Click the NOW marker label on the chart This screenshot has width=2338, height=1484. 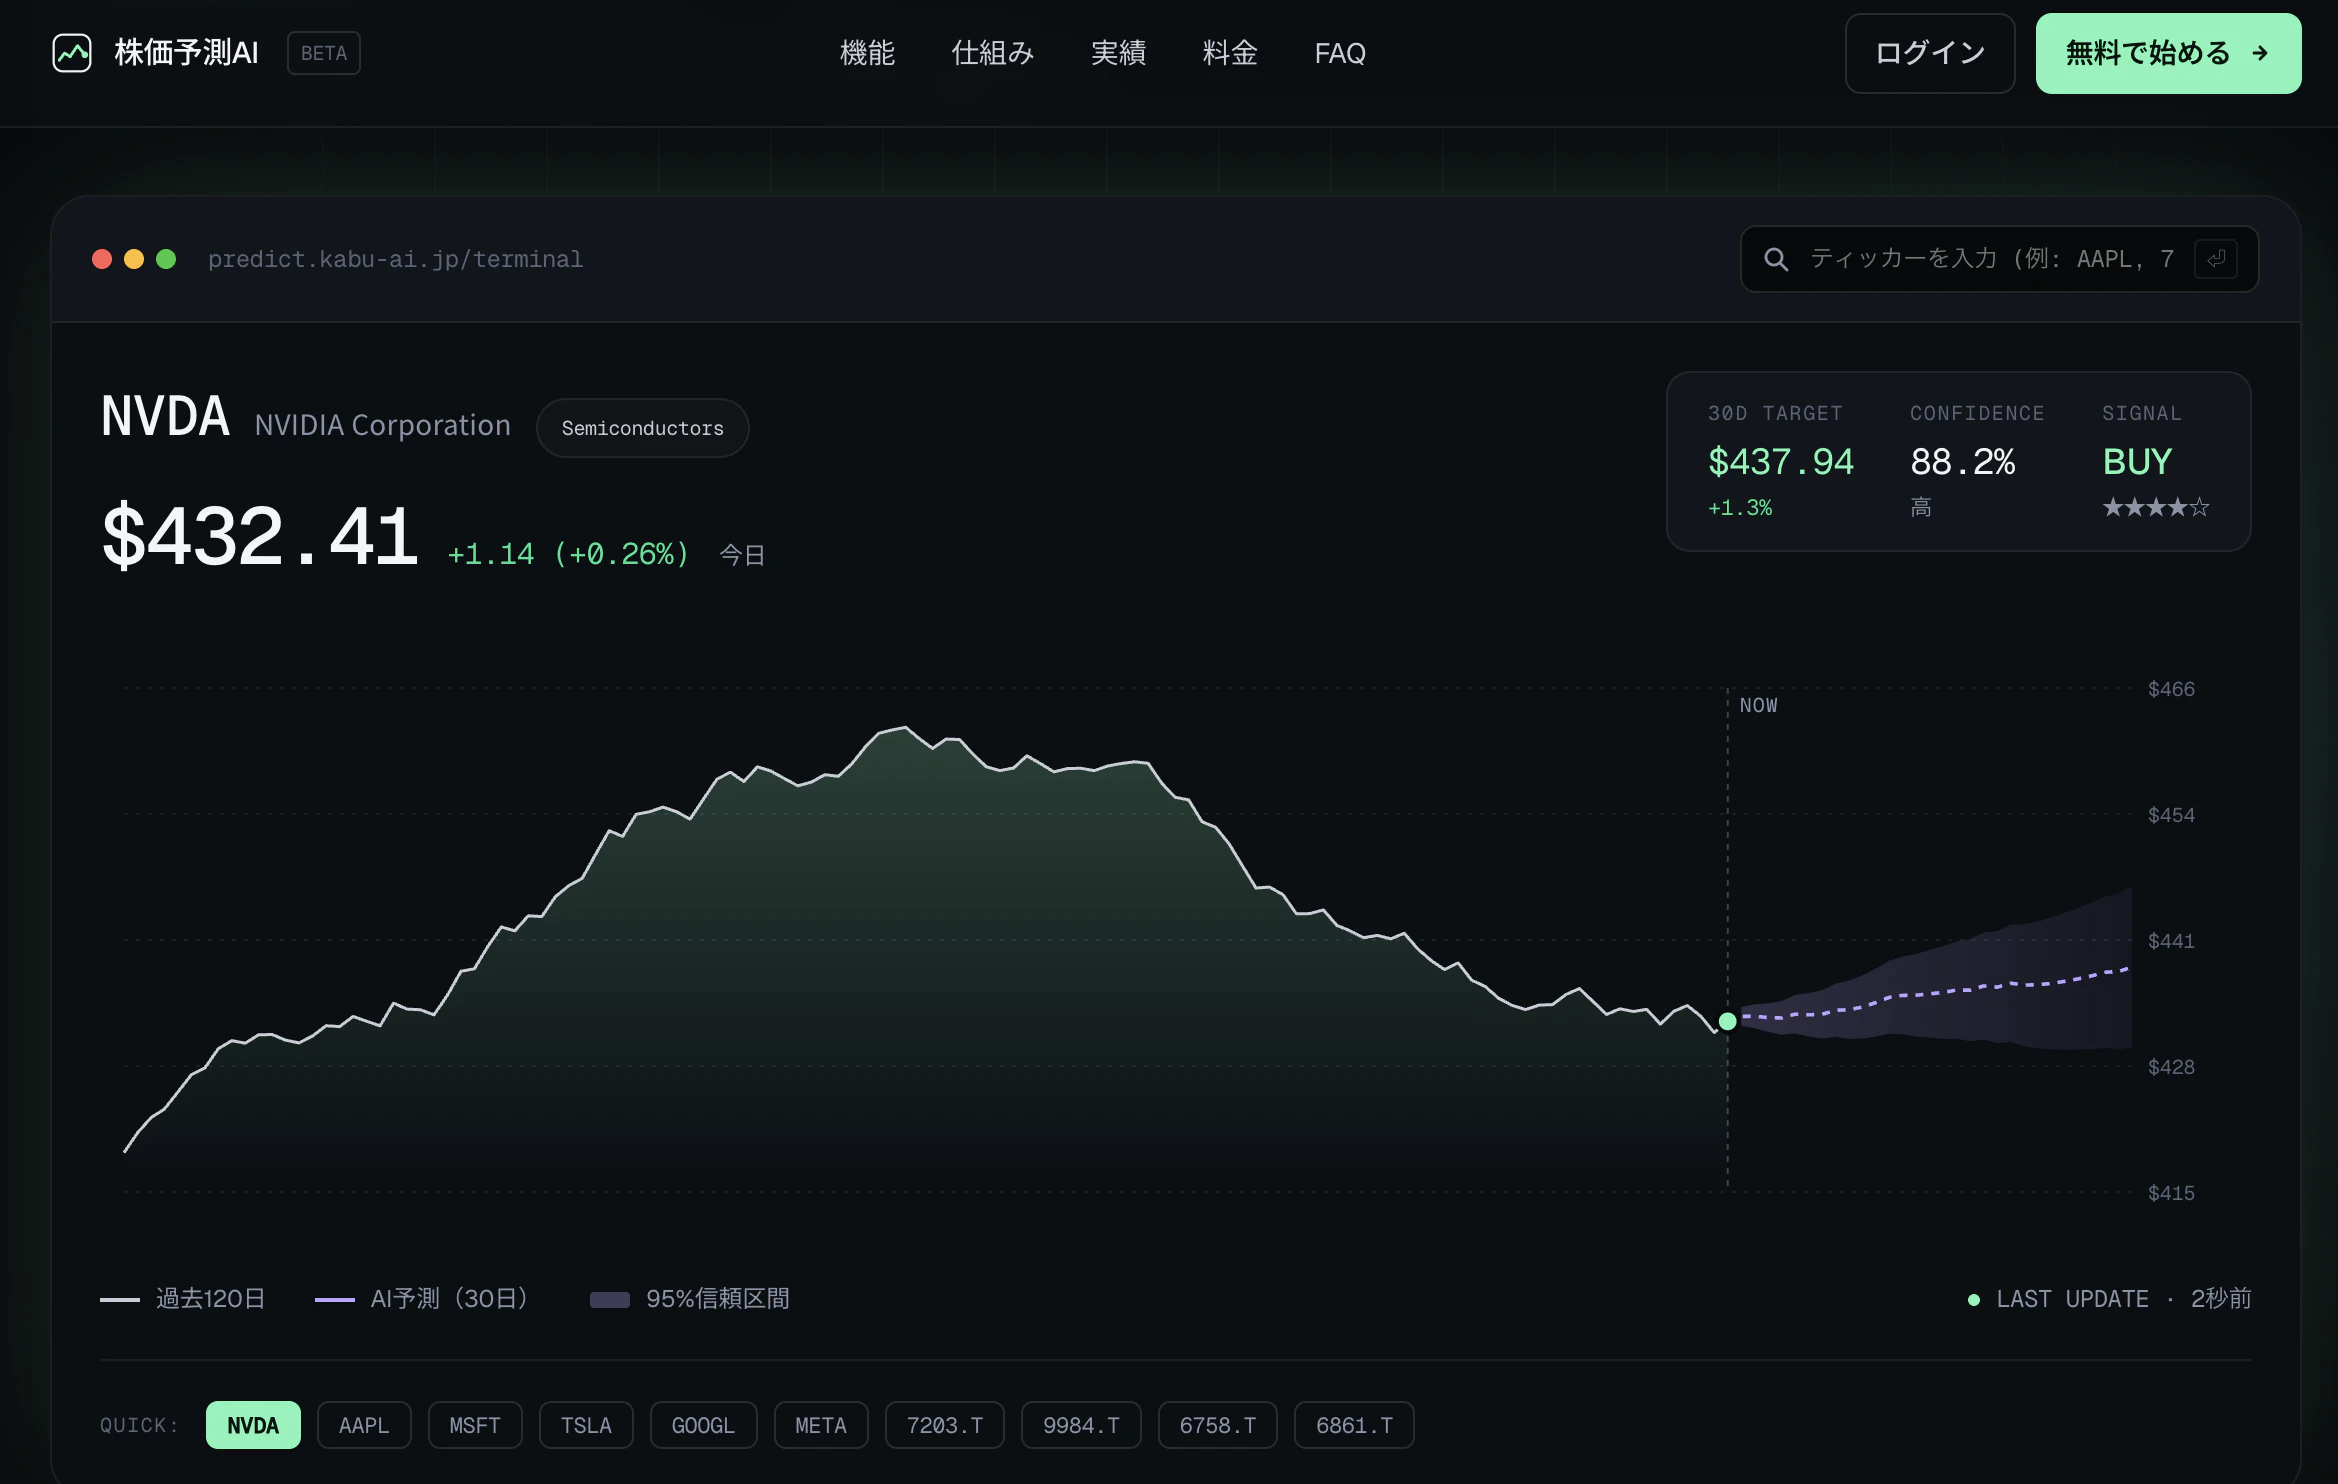[1758, 705]
